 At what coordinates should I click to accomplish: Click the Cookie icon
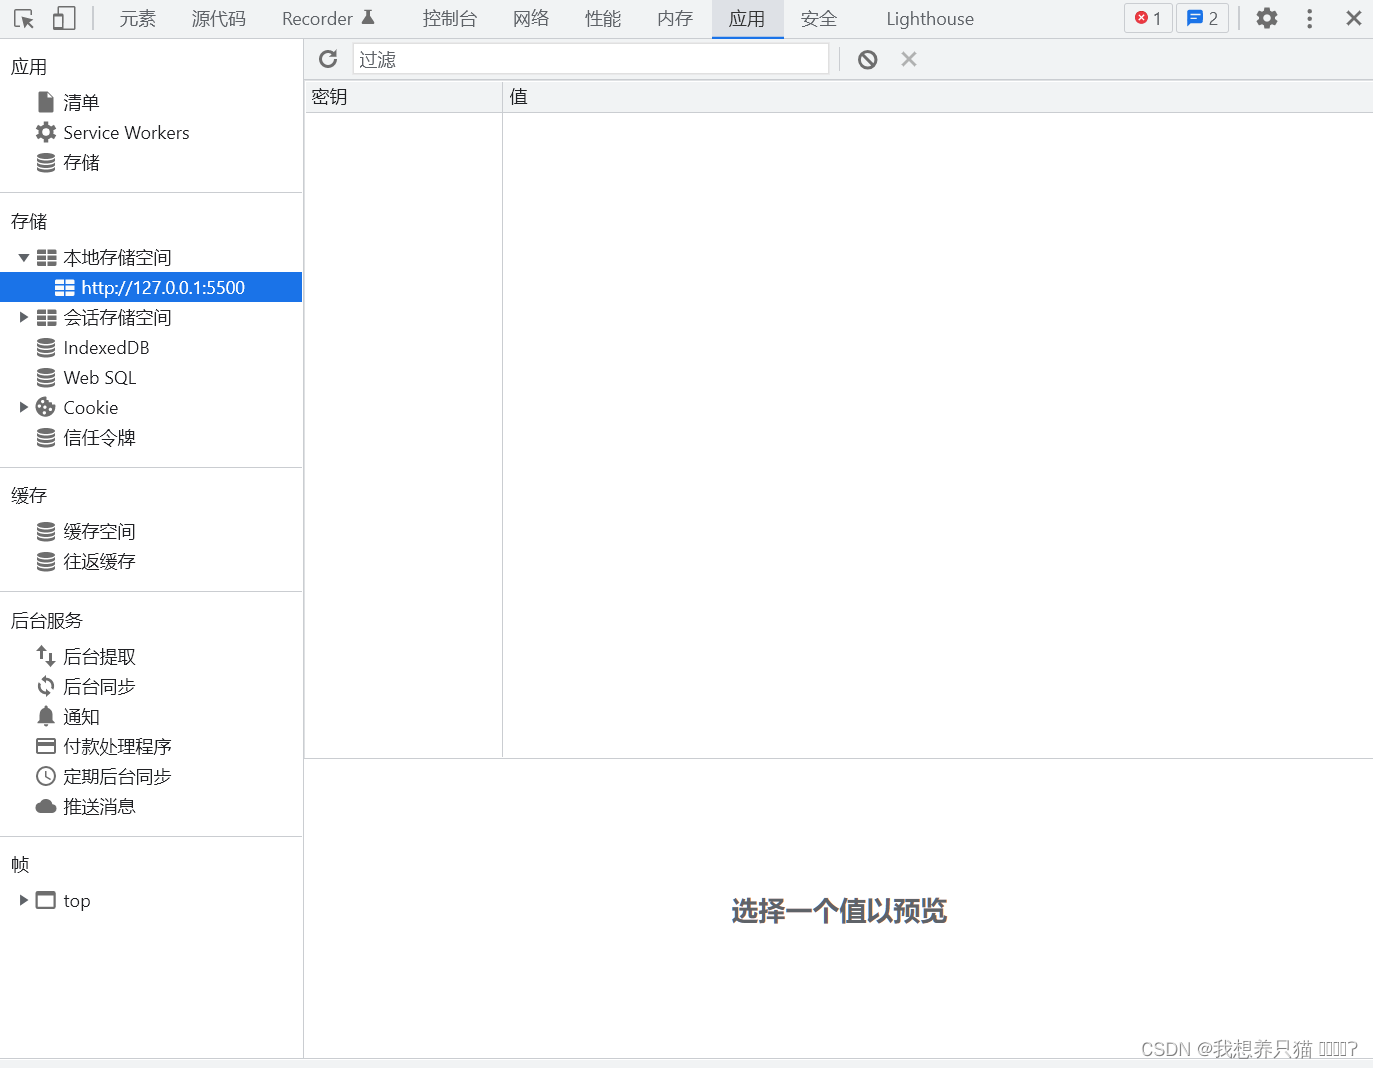coord(46,407)
